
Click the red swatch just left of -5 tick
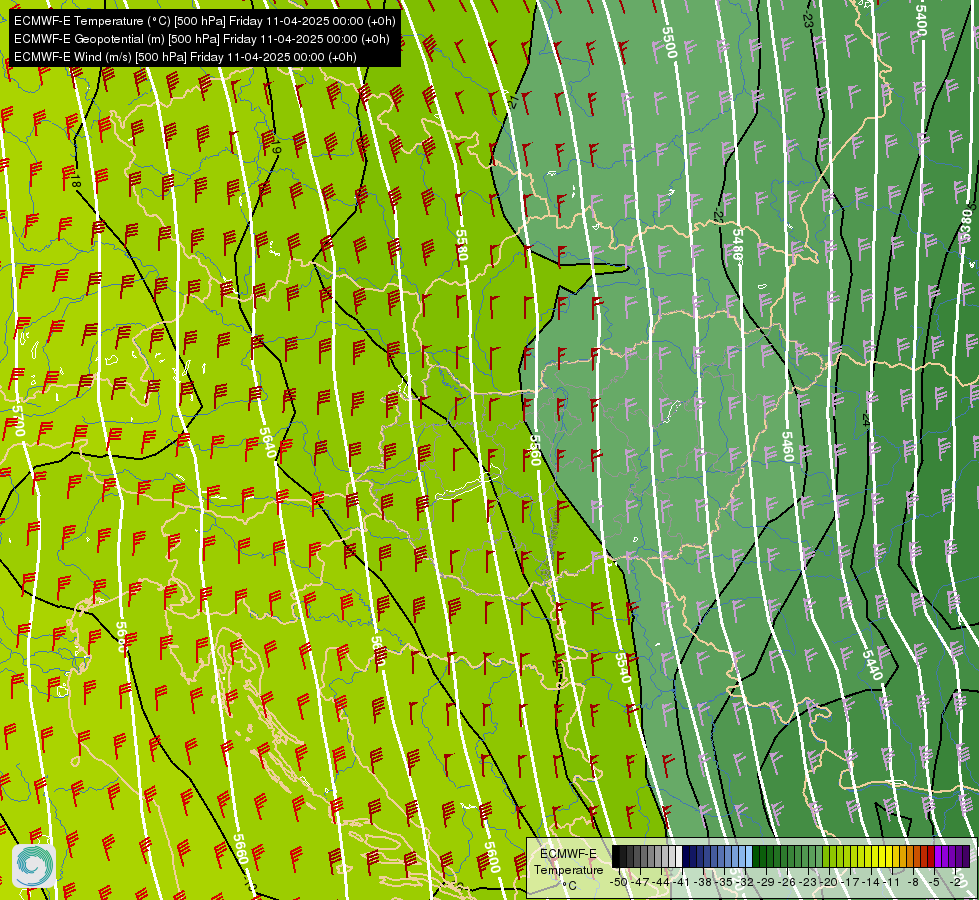[x=931, y=856]
